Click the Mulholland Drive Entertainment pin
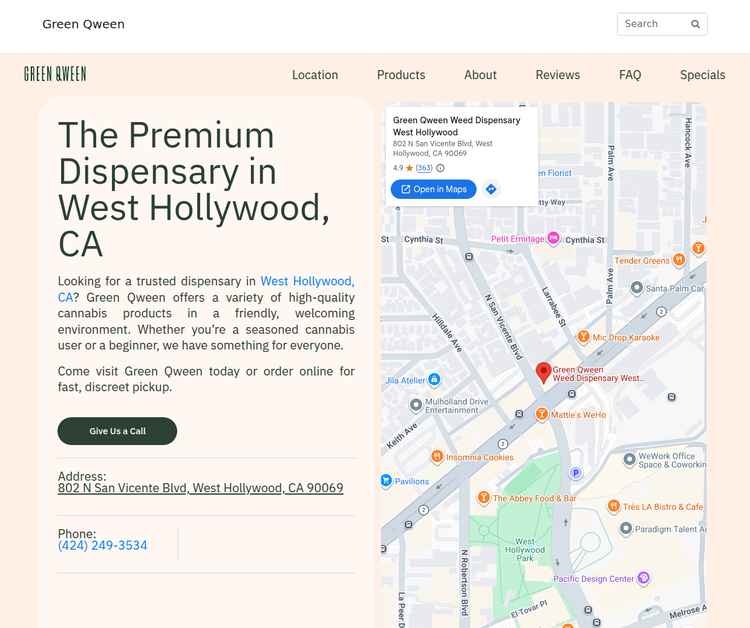The image size is (750, 628). point(416,405)
